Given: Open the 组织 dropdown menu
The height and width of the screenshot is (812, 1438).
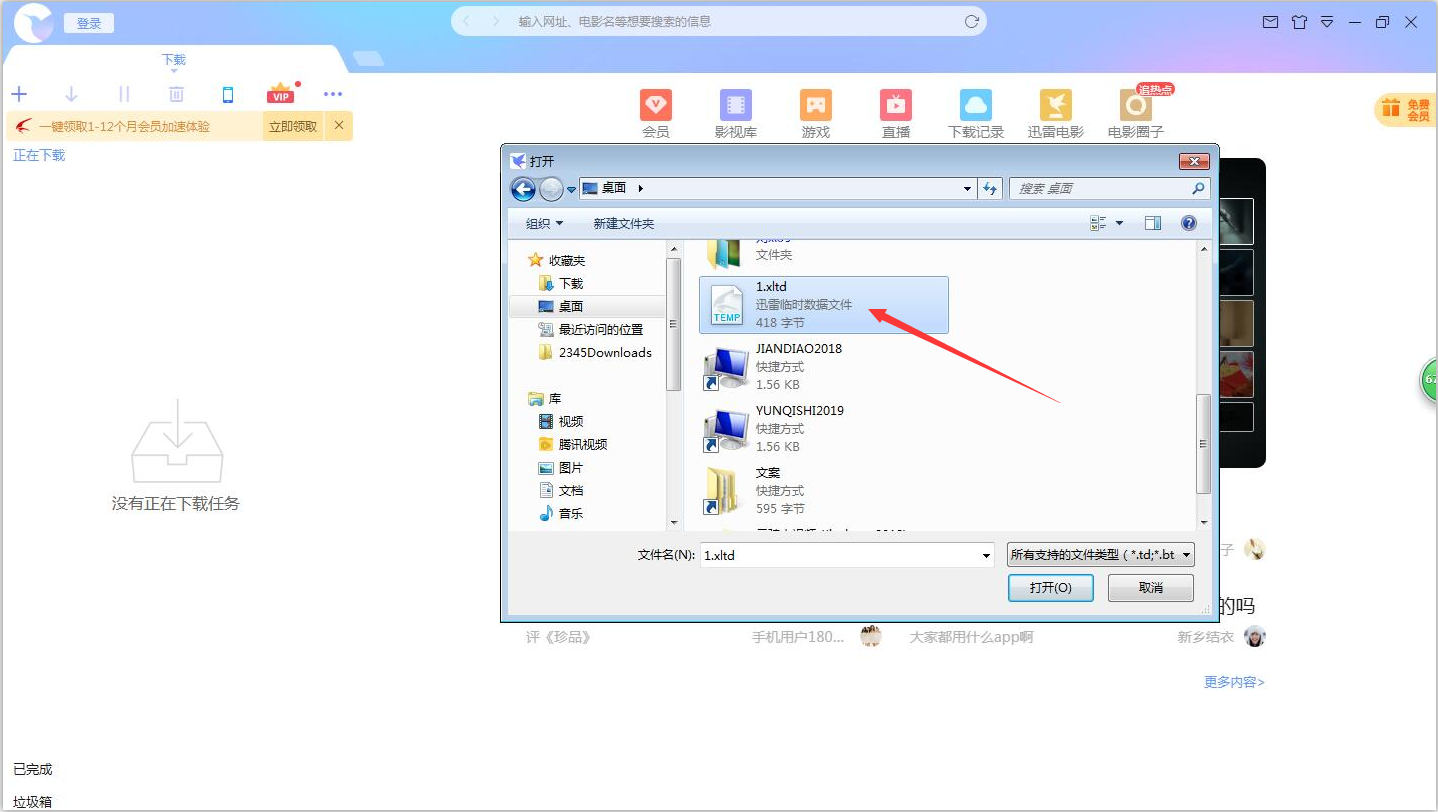Looking at the screenshot, I should pos(545,224).
